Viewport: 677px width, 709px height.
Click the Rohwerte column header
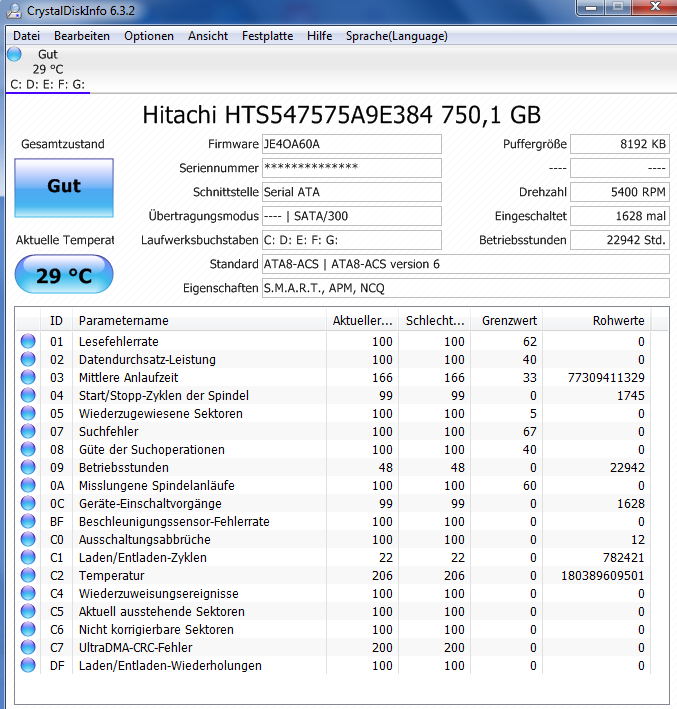click(618, 321)
